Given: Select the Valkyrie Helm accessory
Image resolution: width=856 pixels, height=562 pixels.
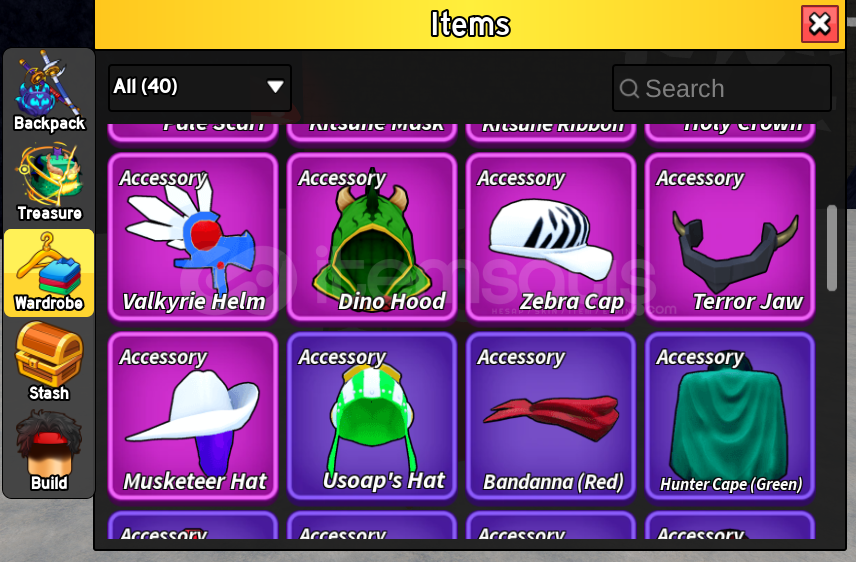Looking at the screenshot, I should tap(193, 238).
